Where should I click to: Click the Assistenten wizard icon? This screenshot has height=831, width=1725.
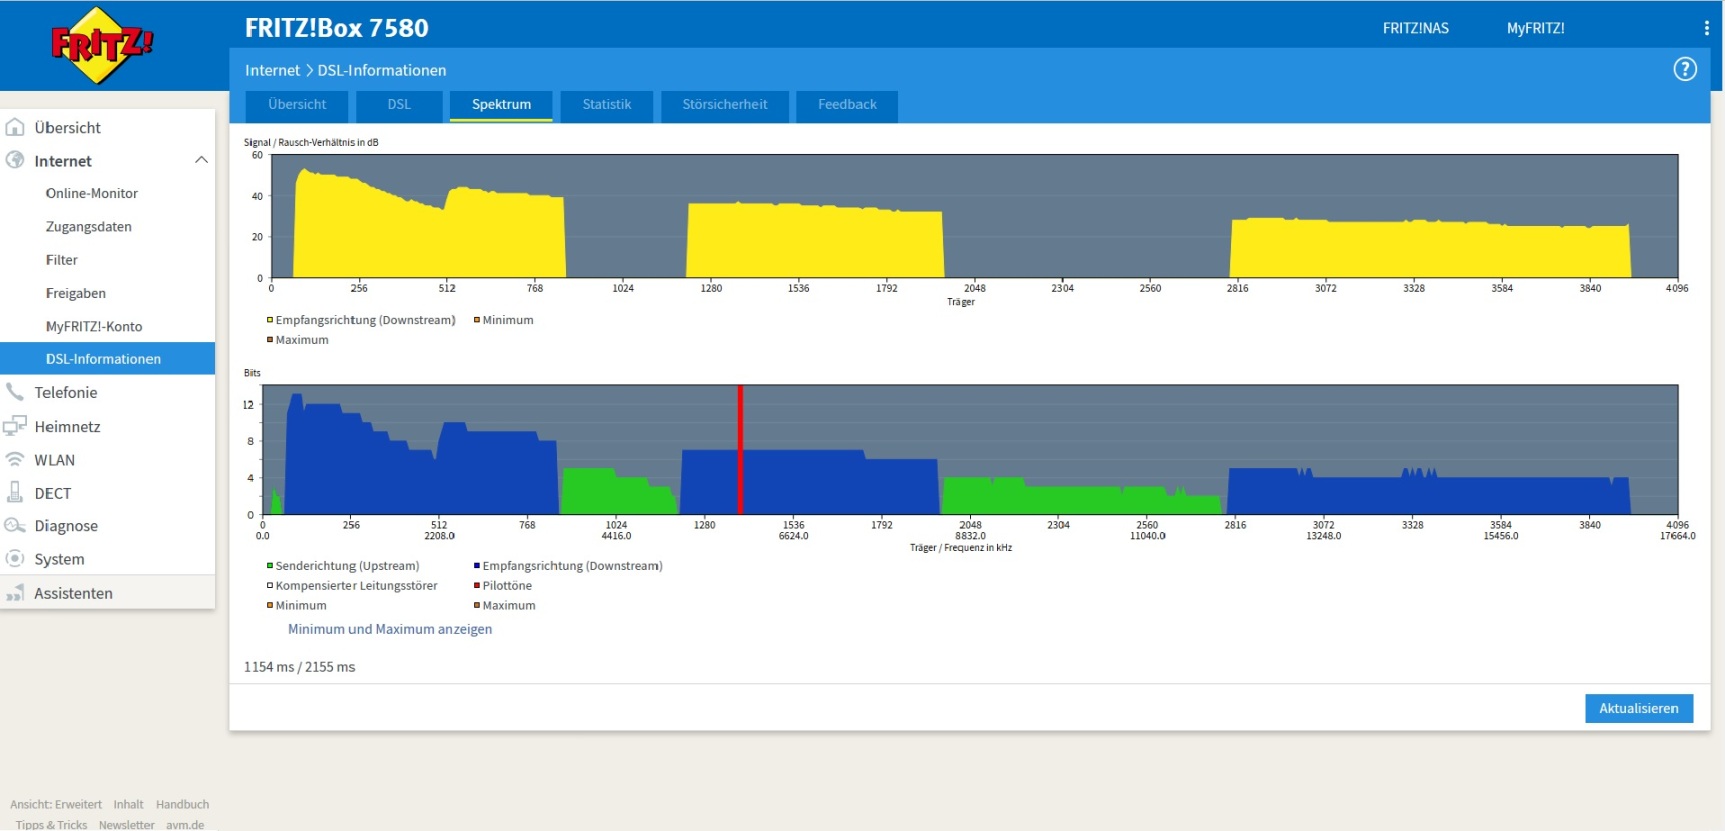pyautogui.click(x=15, y=592)
